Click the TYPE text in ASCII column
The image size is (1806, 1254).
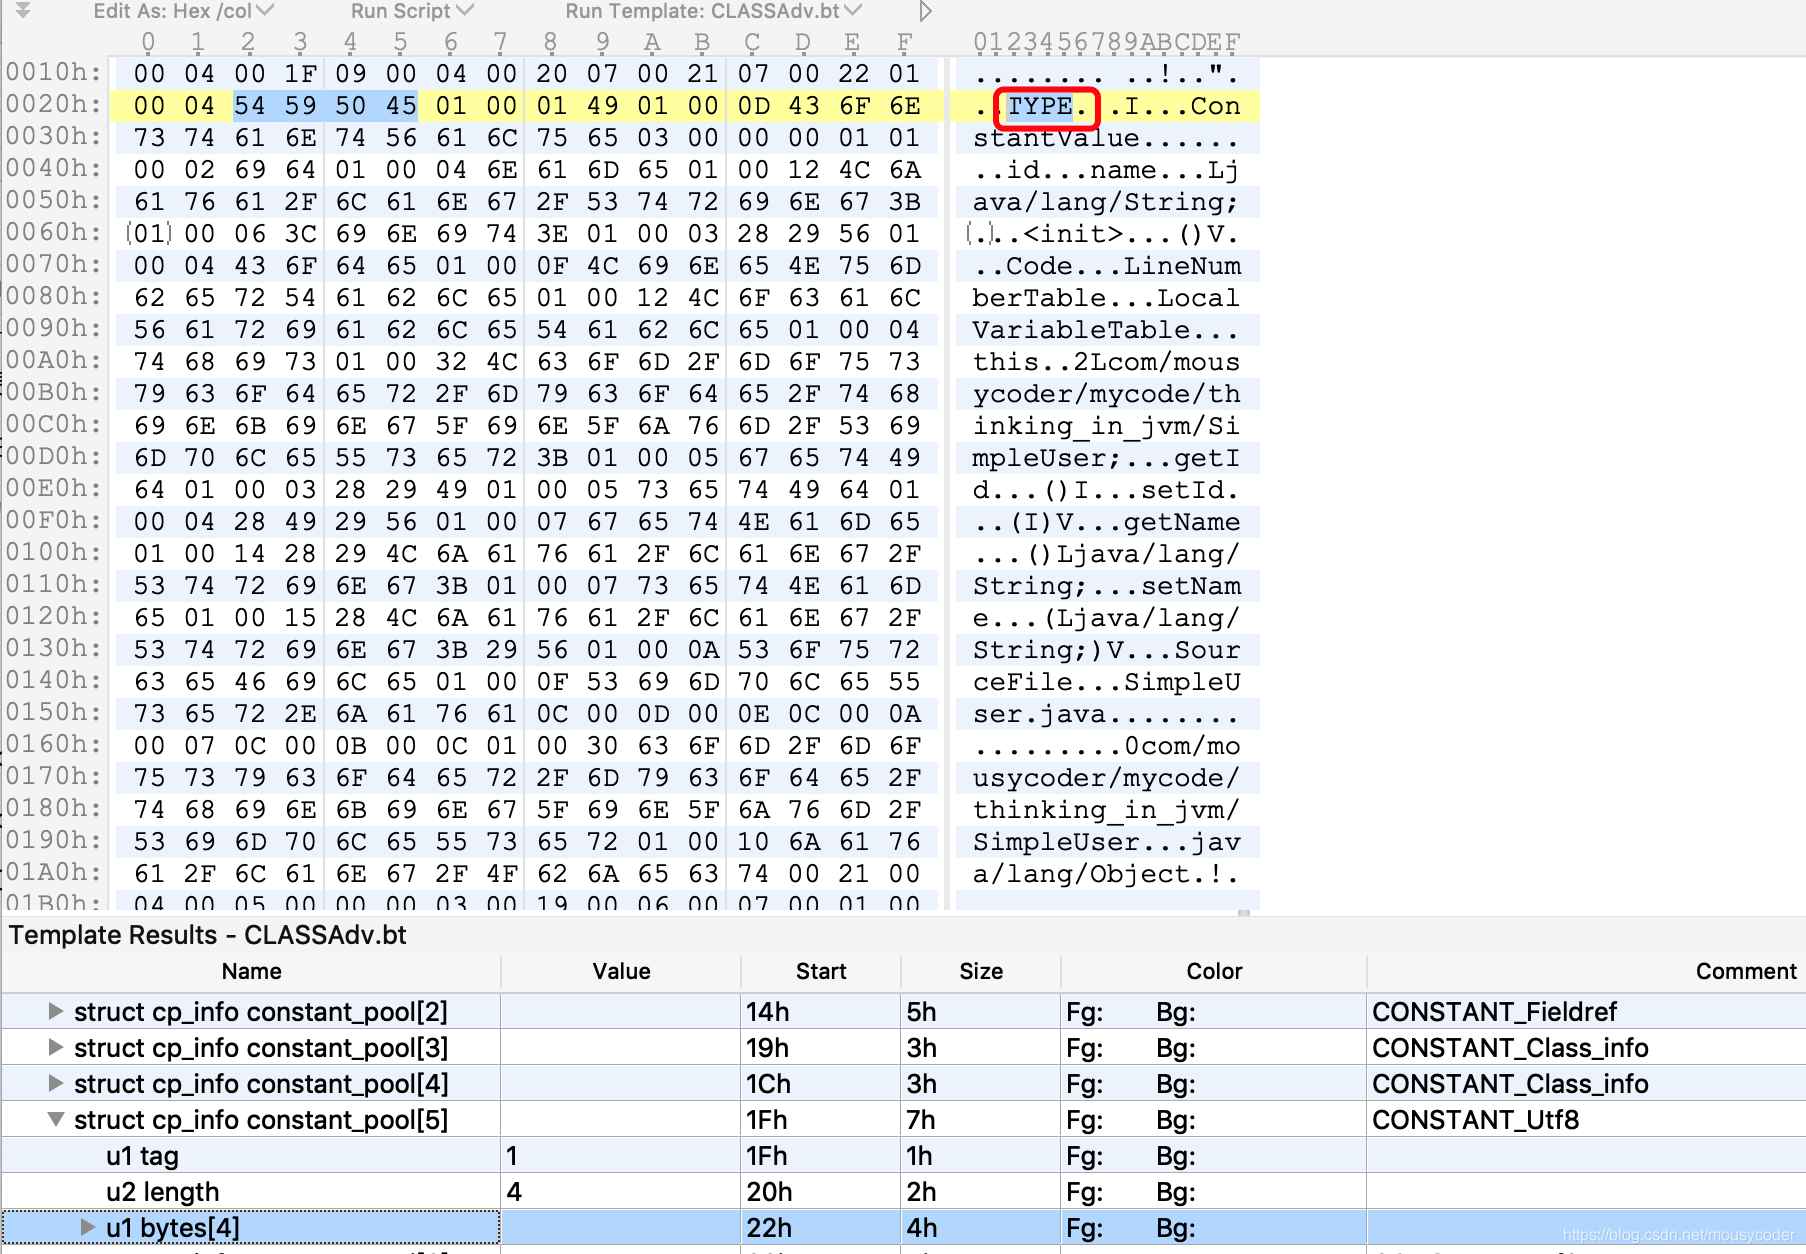click(1040, 106)
